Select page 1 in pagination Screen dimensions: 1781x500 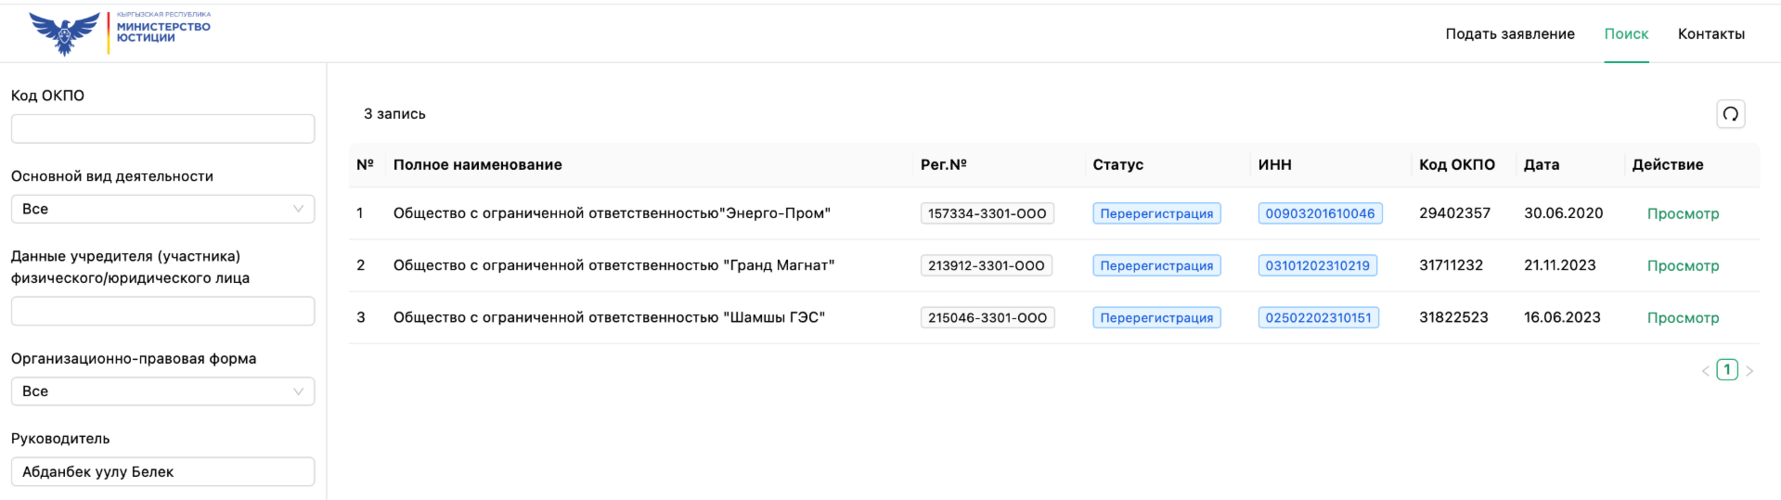pos(1727,370)
